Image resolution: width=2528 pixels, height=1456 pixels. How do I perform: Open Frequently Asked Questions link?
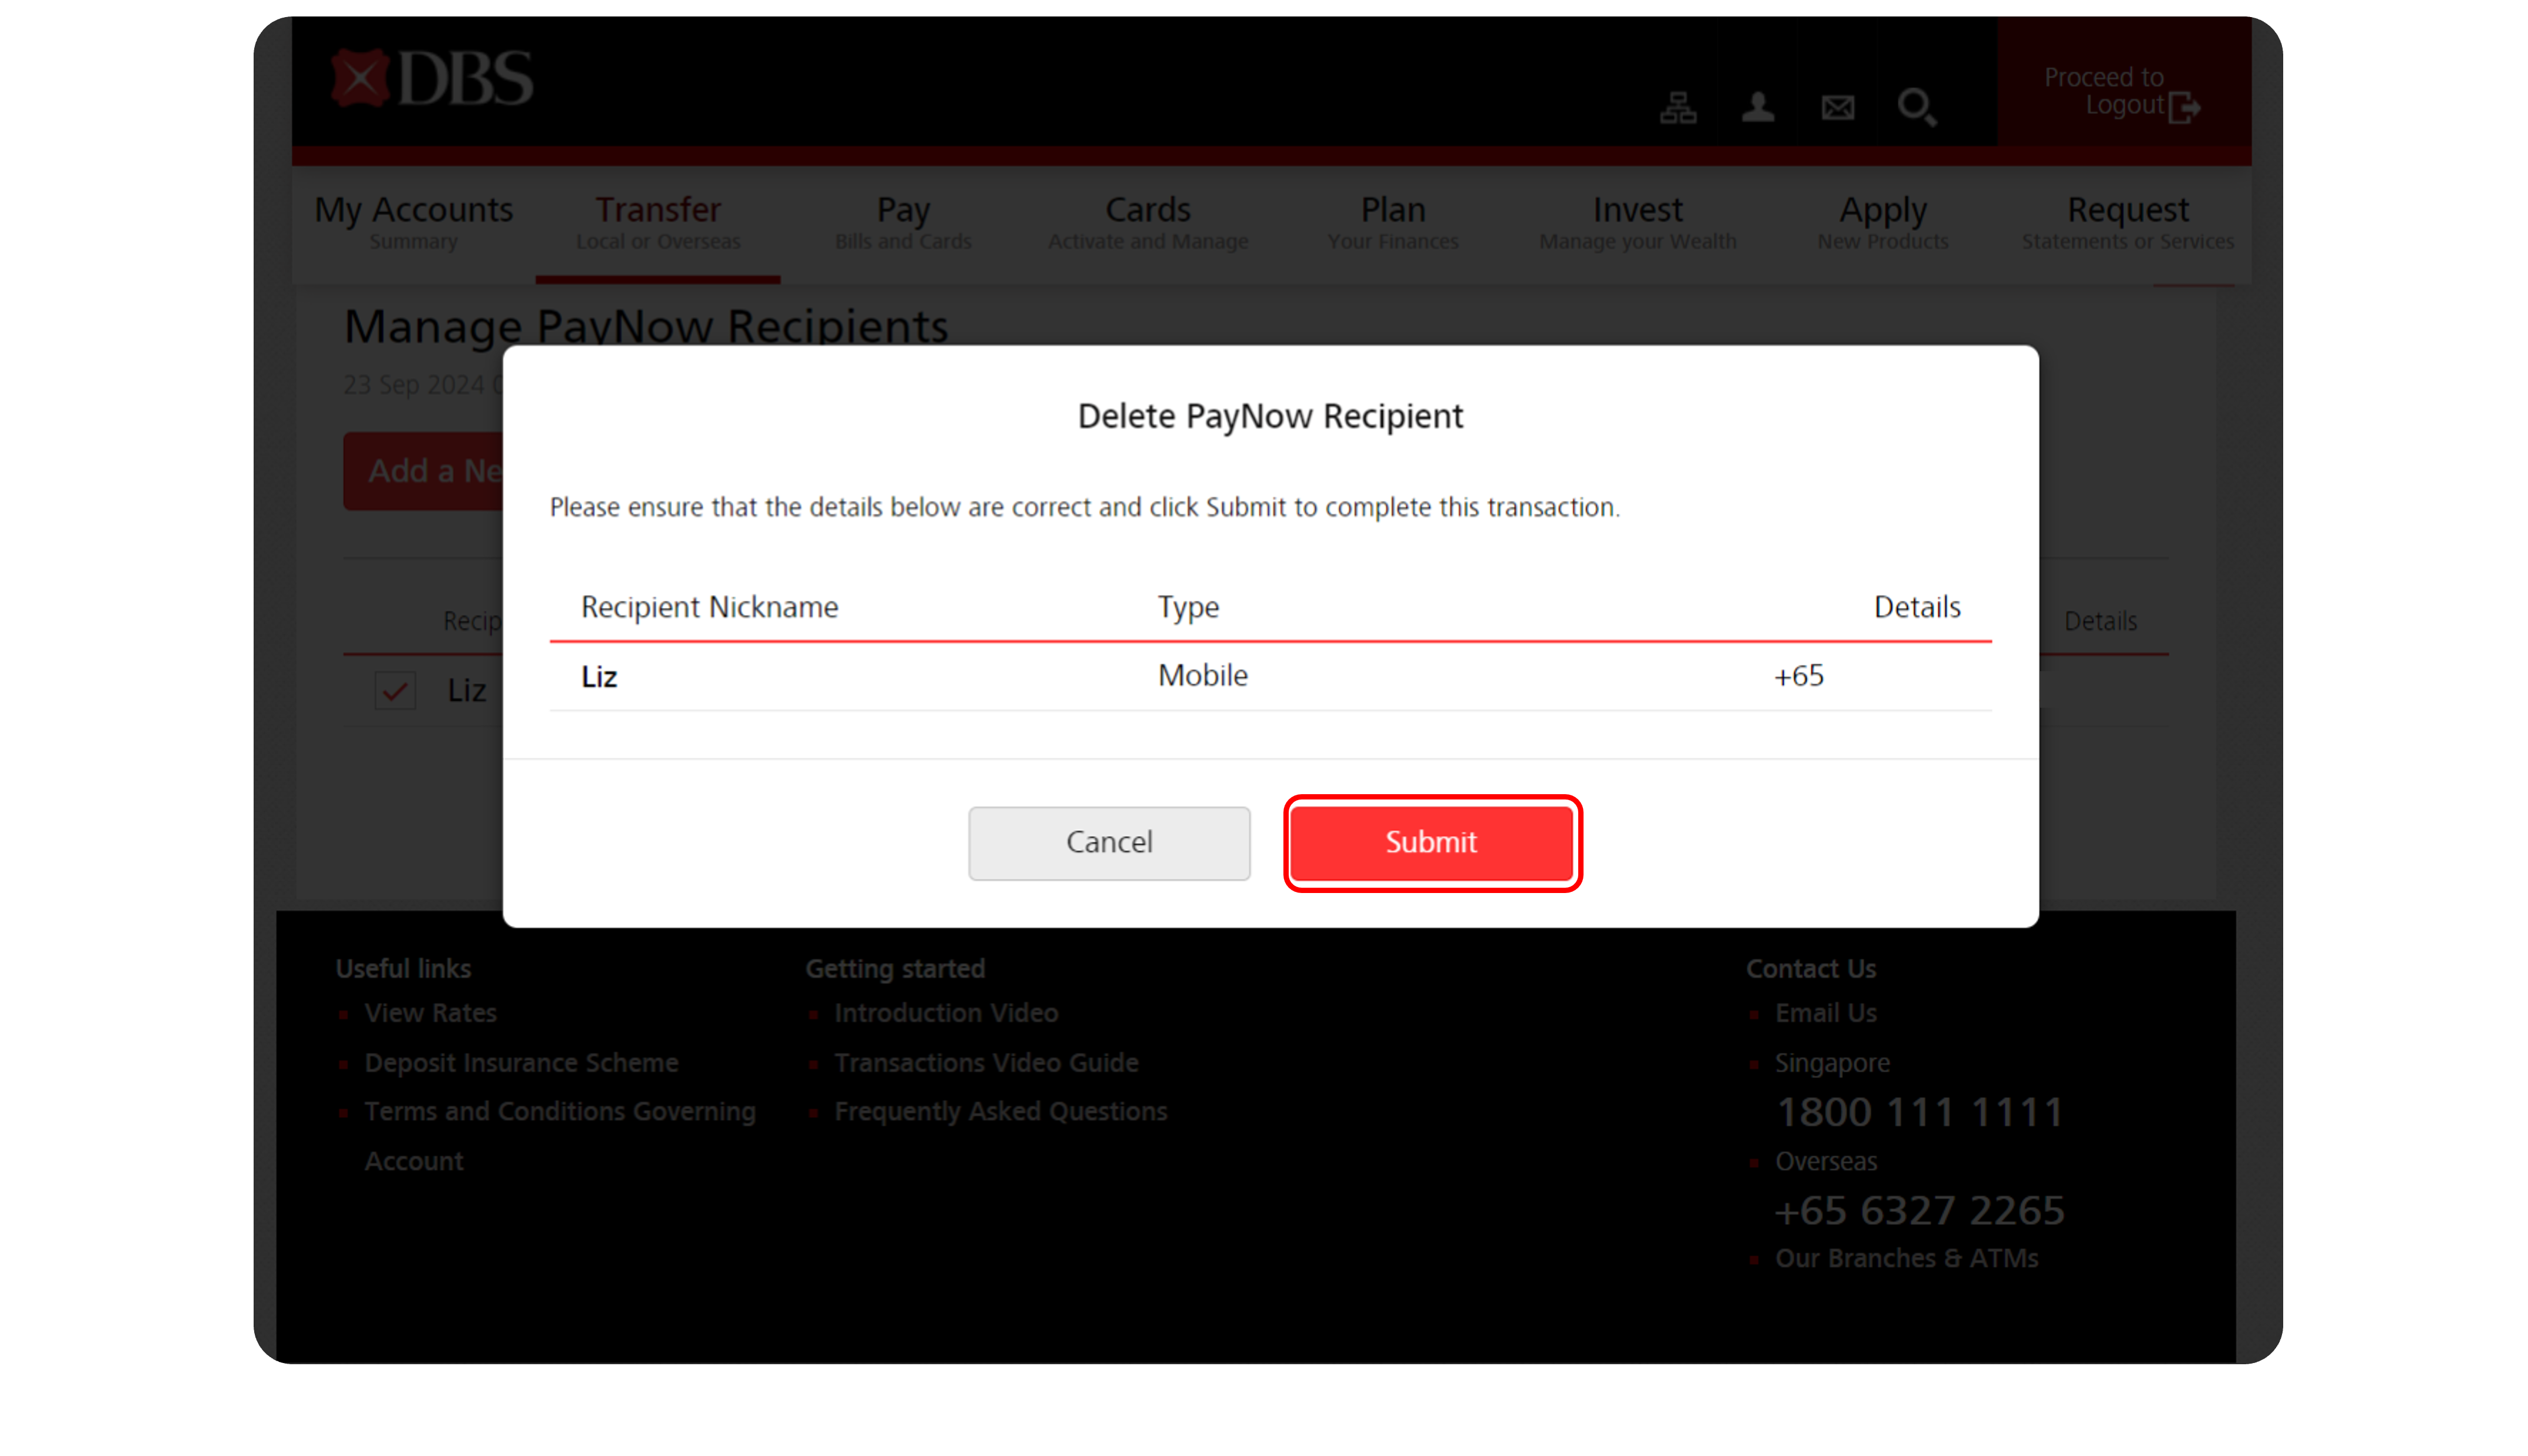pyautogui.click(x=1000, y=1111)
